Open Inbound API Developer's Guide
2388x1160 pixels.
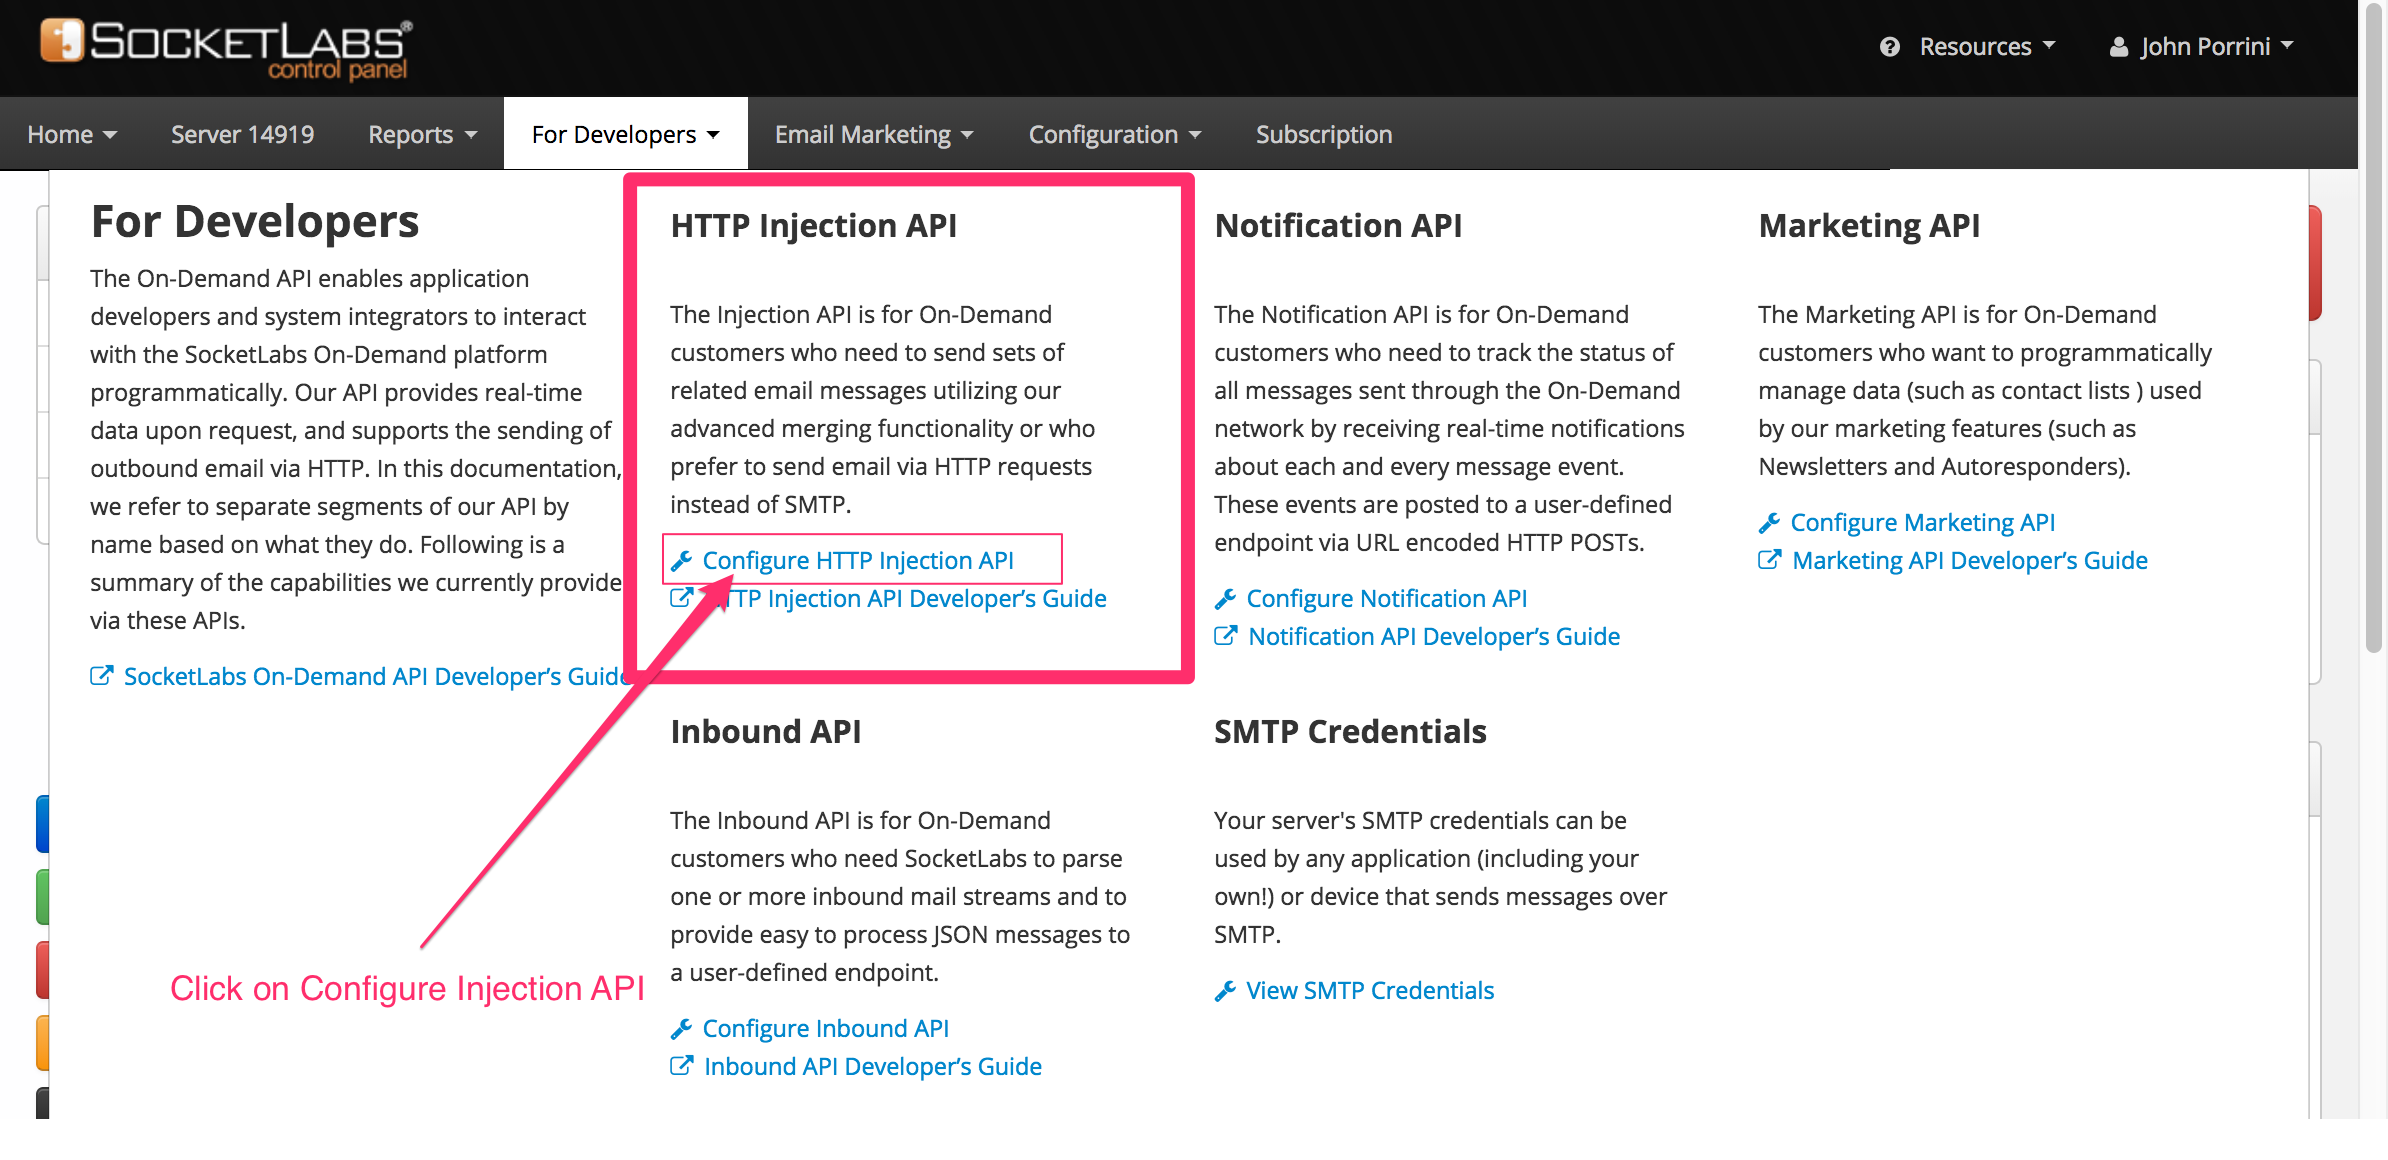pyautogui.click(x=873, y=1067)
